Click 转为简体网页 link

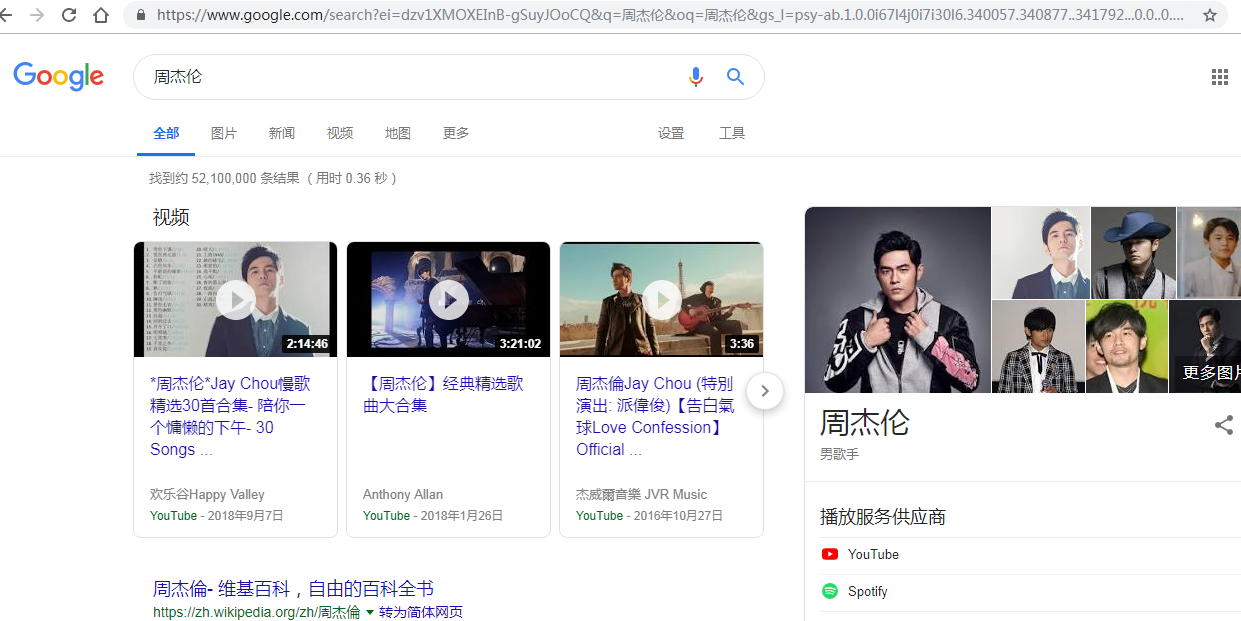[421, 612]
